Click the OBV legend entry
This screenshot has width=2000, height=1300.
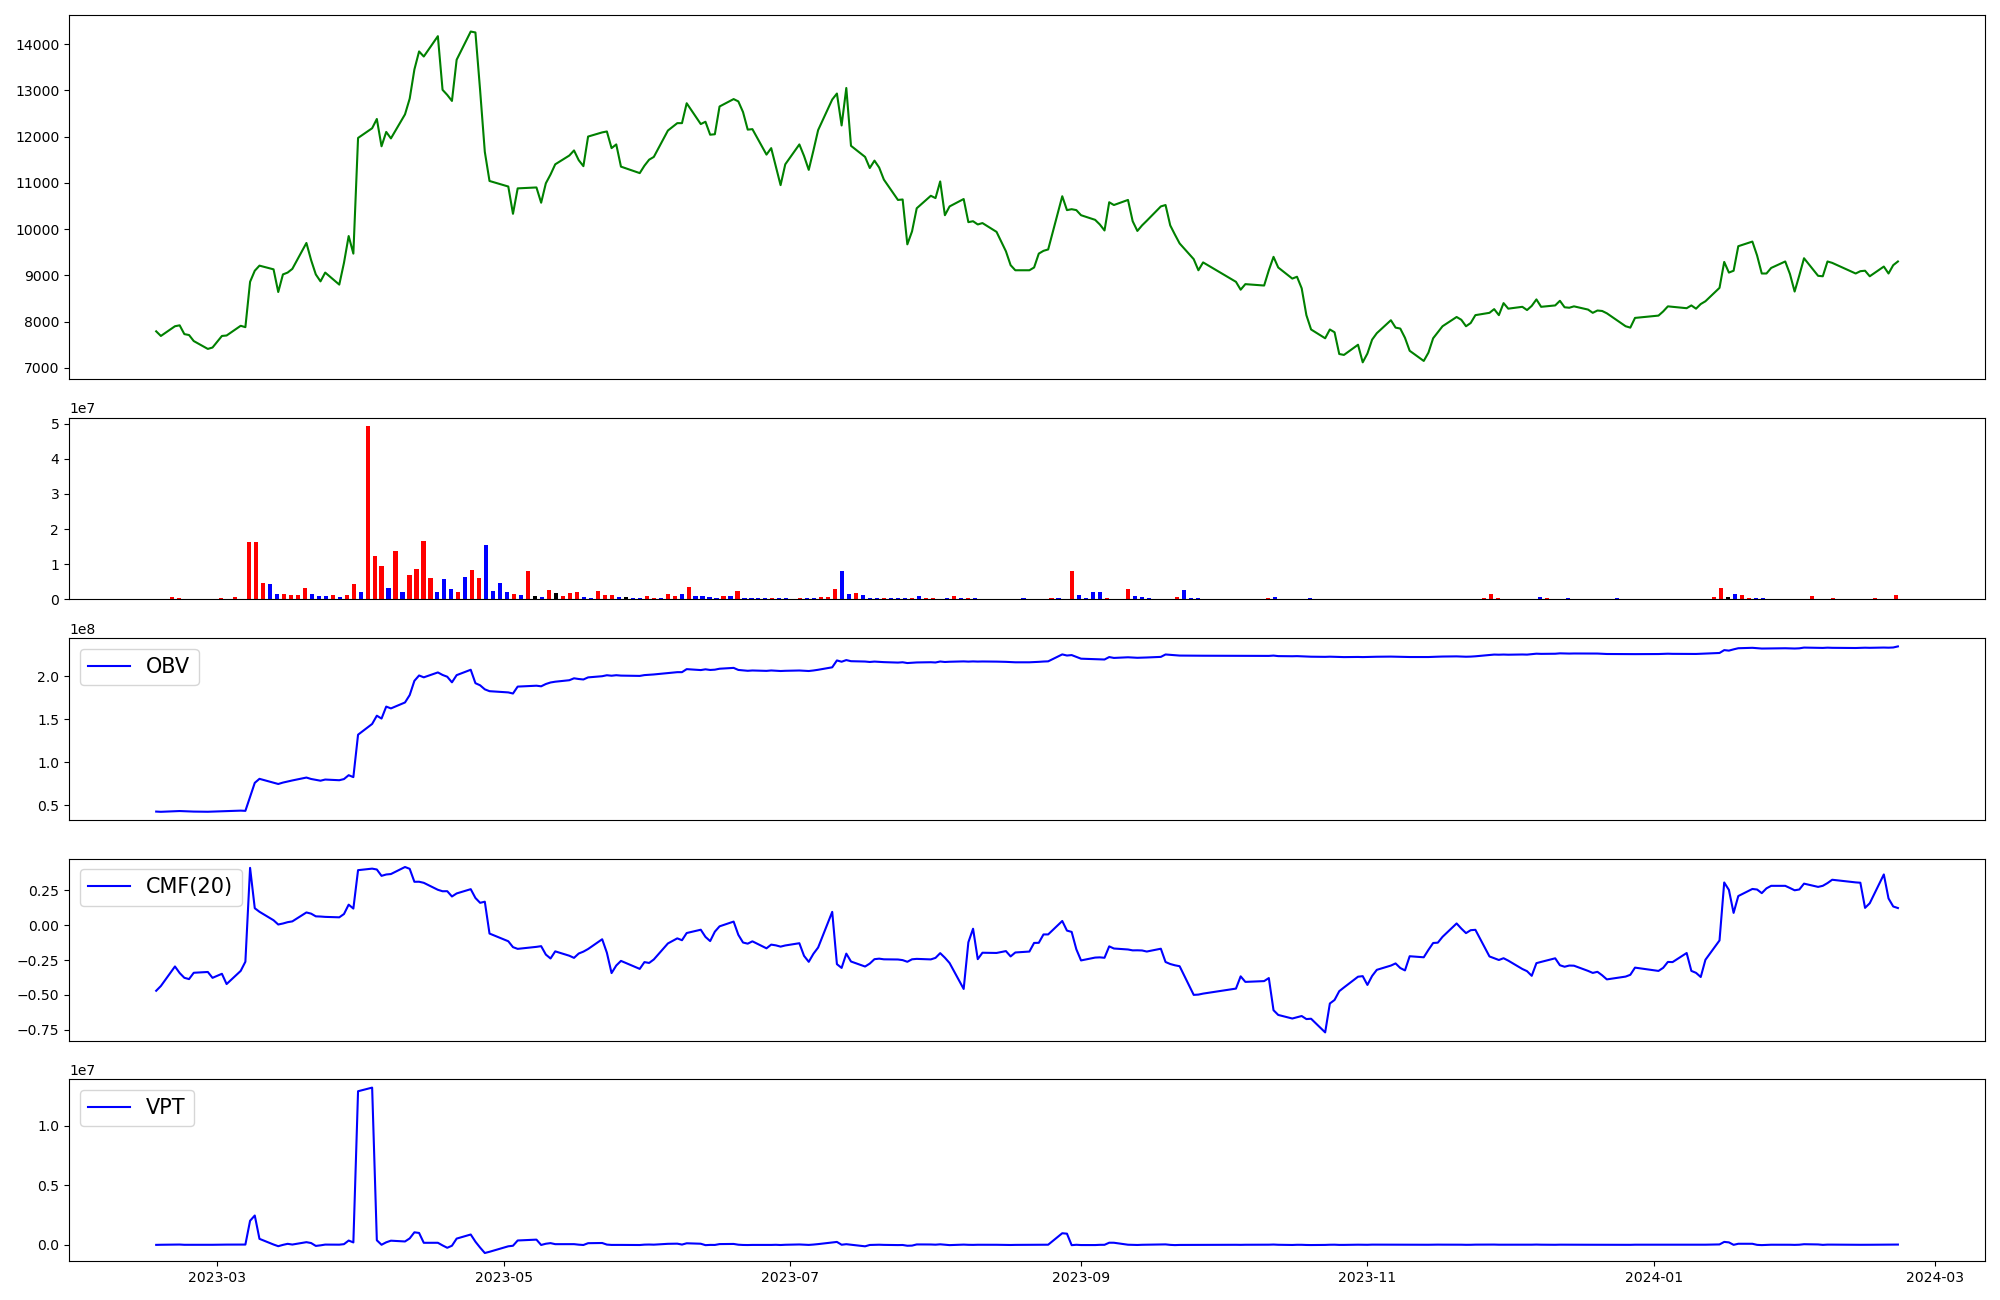[166, 666]
